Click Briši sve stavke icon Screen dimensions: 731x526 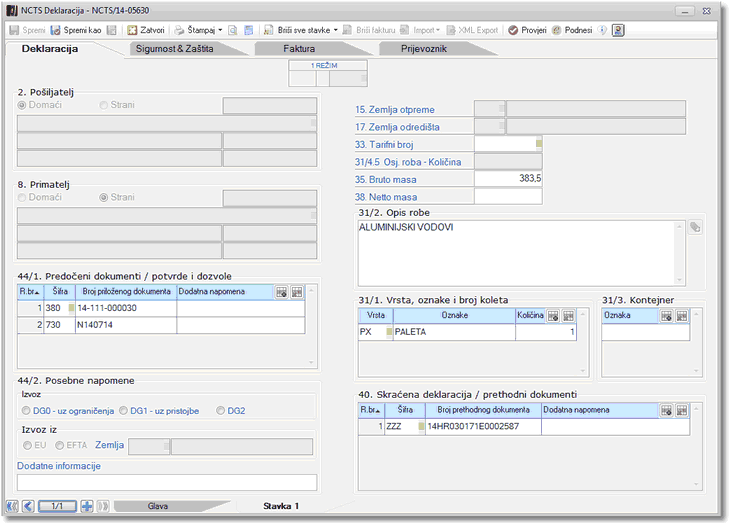coord(269,30)
